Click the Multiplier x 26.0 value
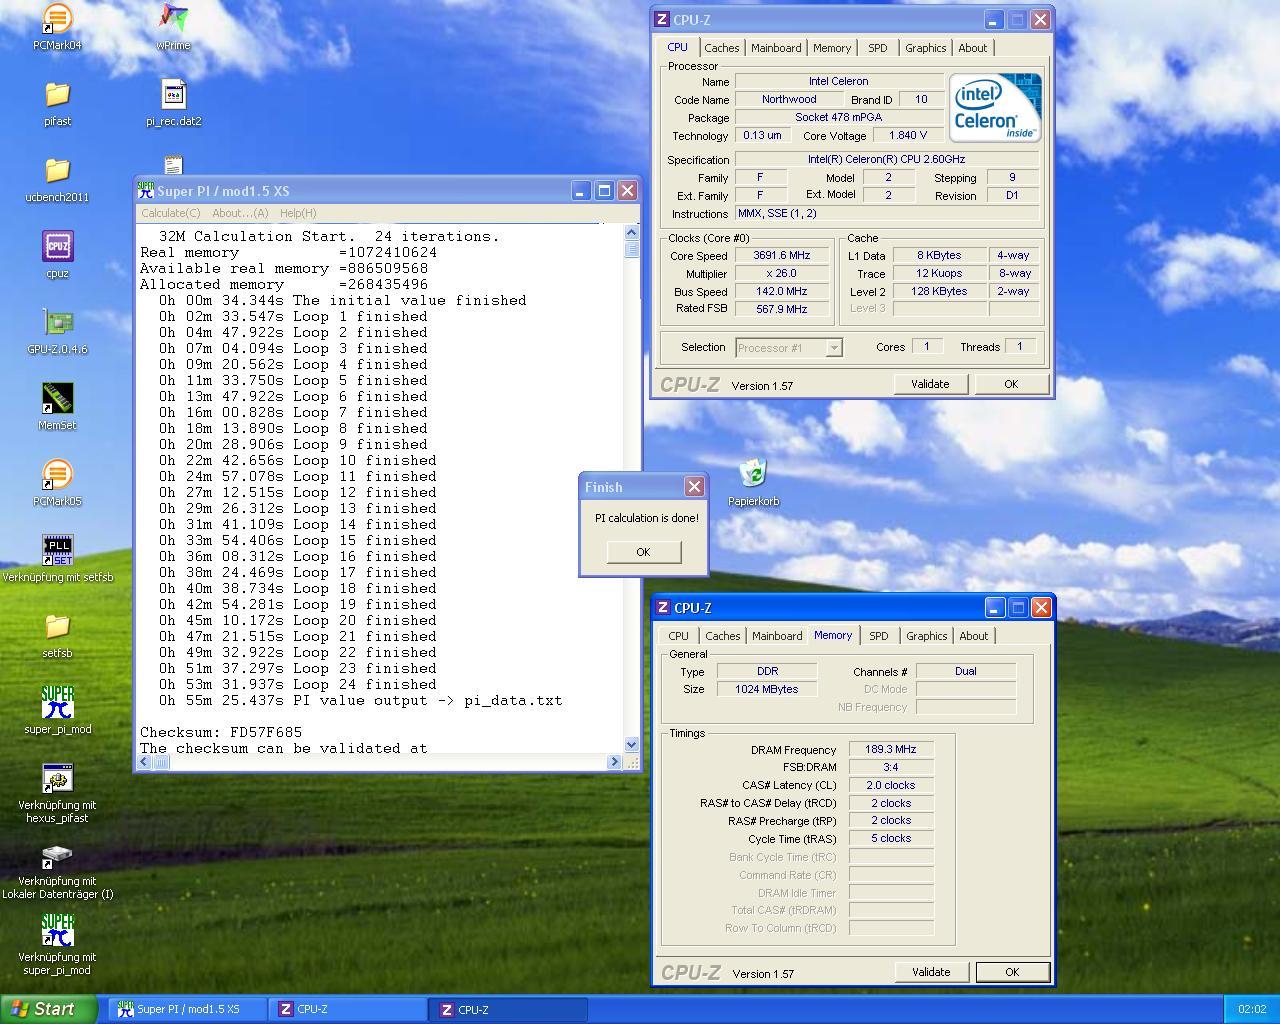This screenshot has height=1024, width=1280. [x=781, y=274]
